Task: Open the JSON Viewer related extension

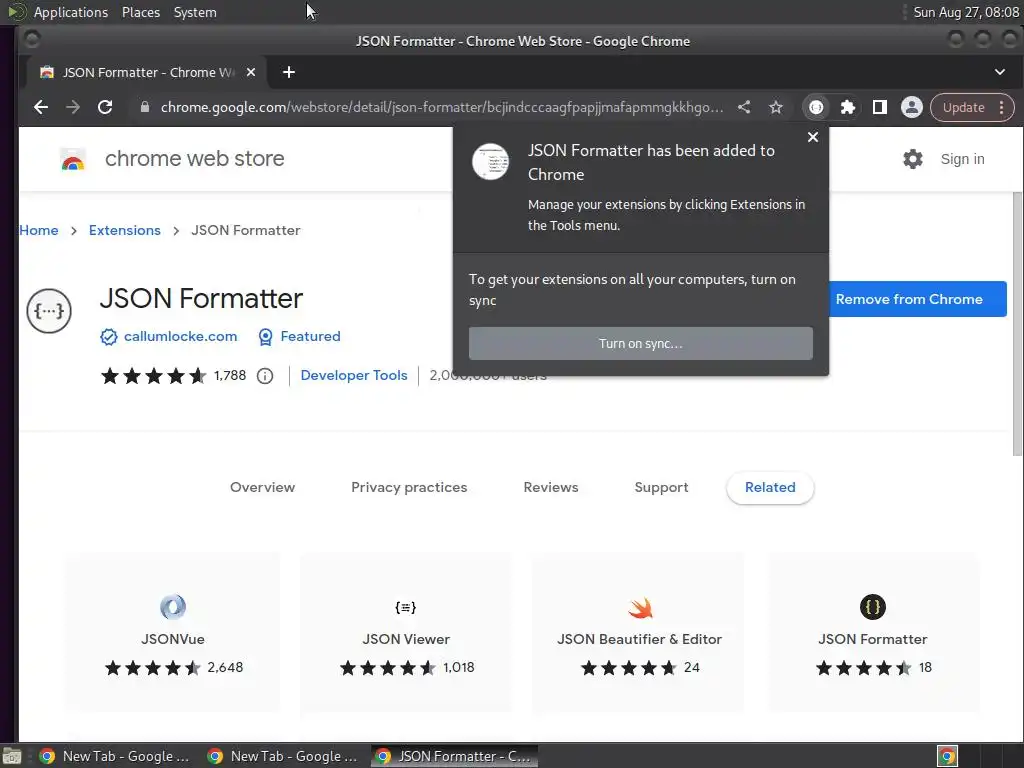Action: click(x=406, y=632)
